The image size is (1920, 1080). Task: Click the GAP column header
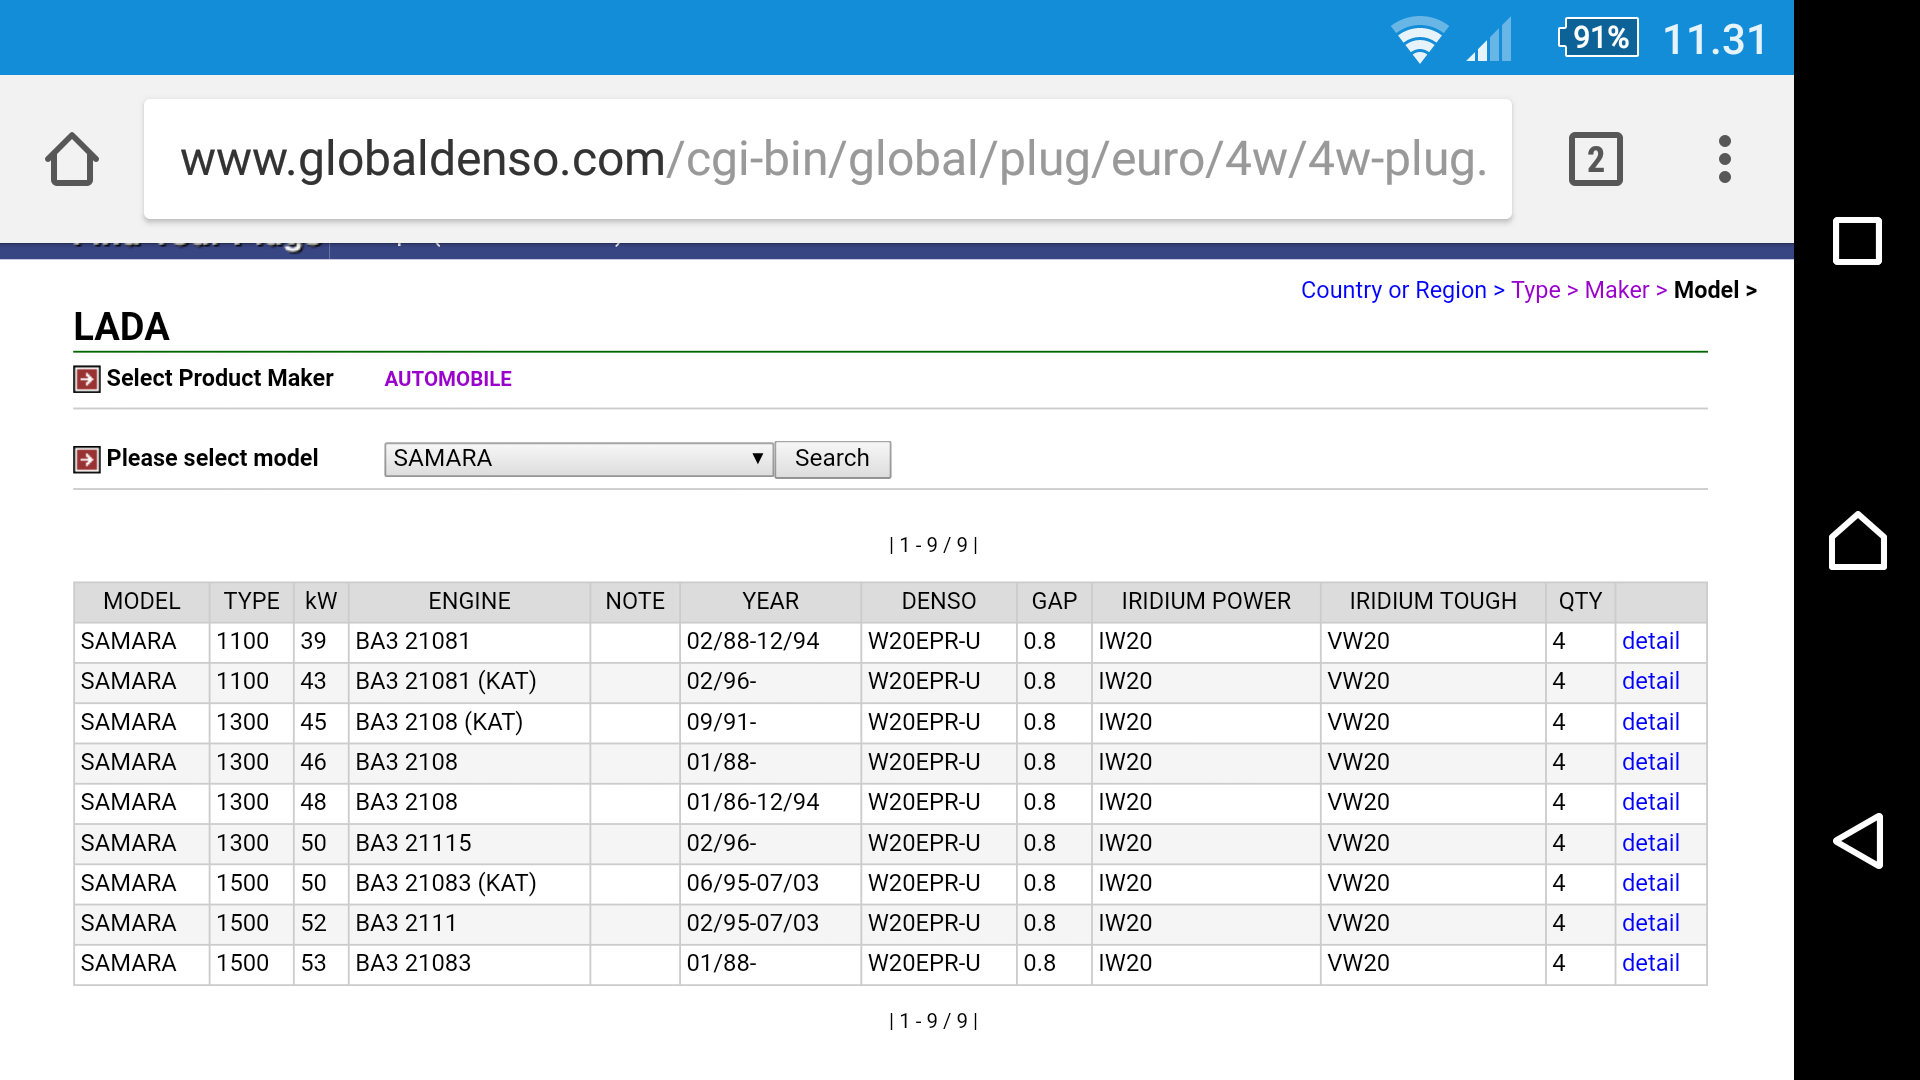pyautogui.click(x=1054, y=601)
